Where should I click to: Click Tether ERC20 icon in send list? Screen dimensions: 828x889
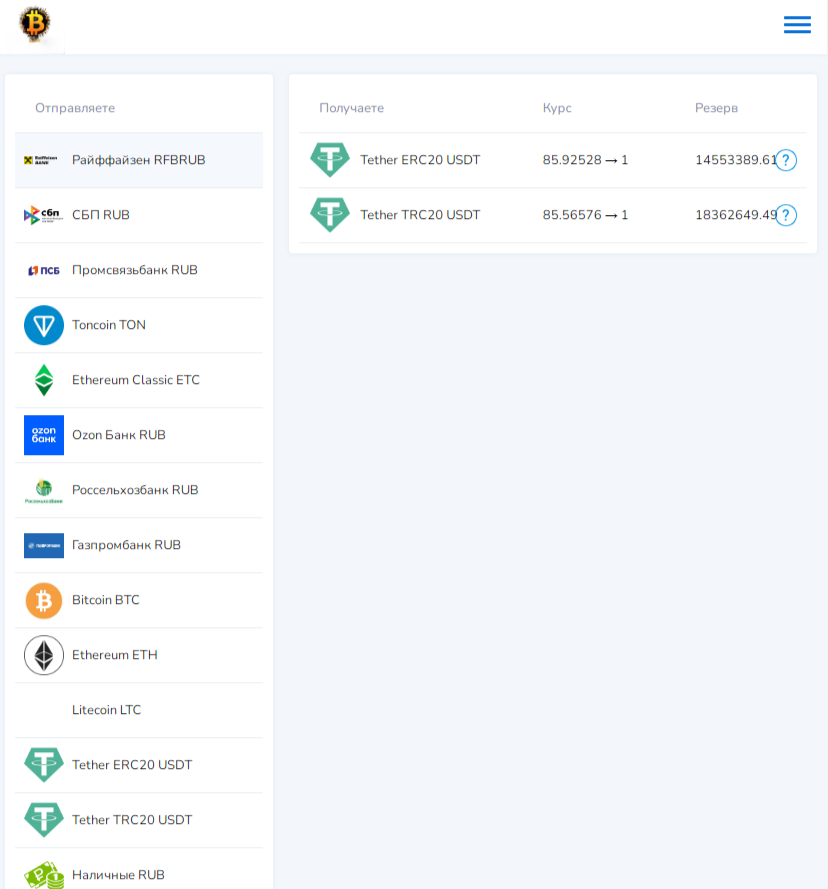click(x=44, y=765)
